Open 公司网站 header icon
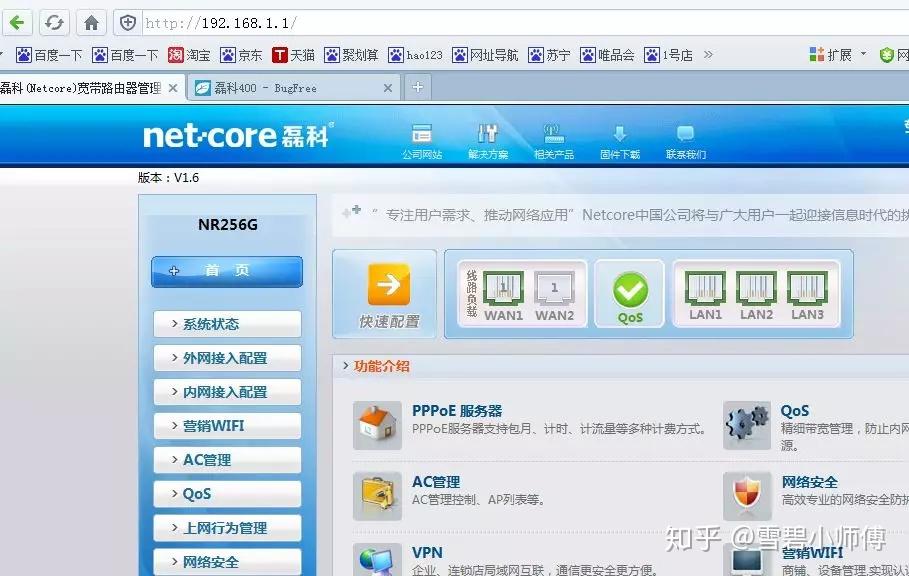909x576 pixels. (x=422, y=133)
